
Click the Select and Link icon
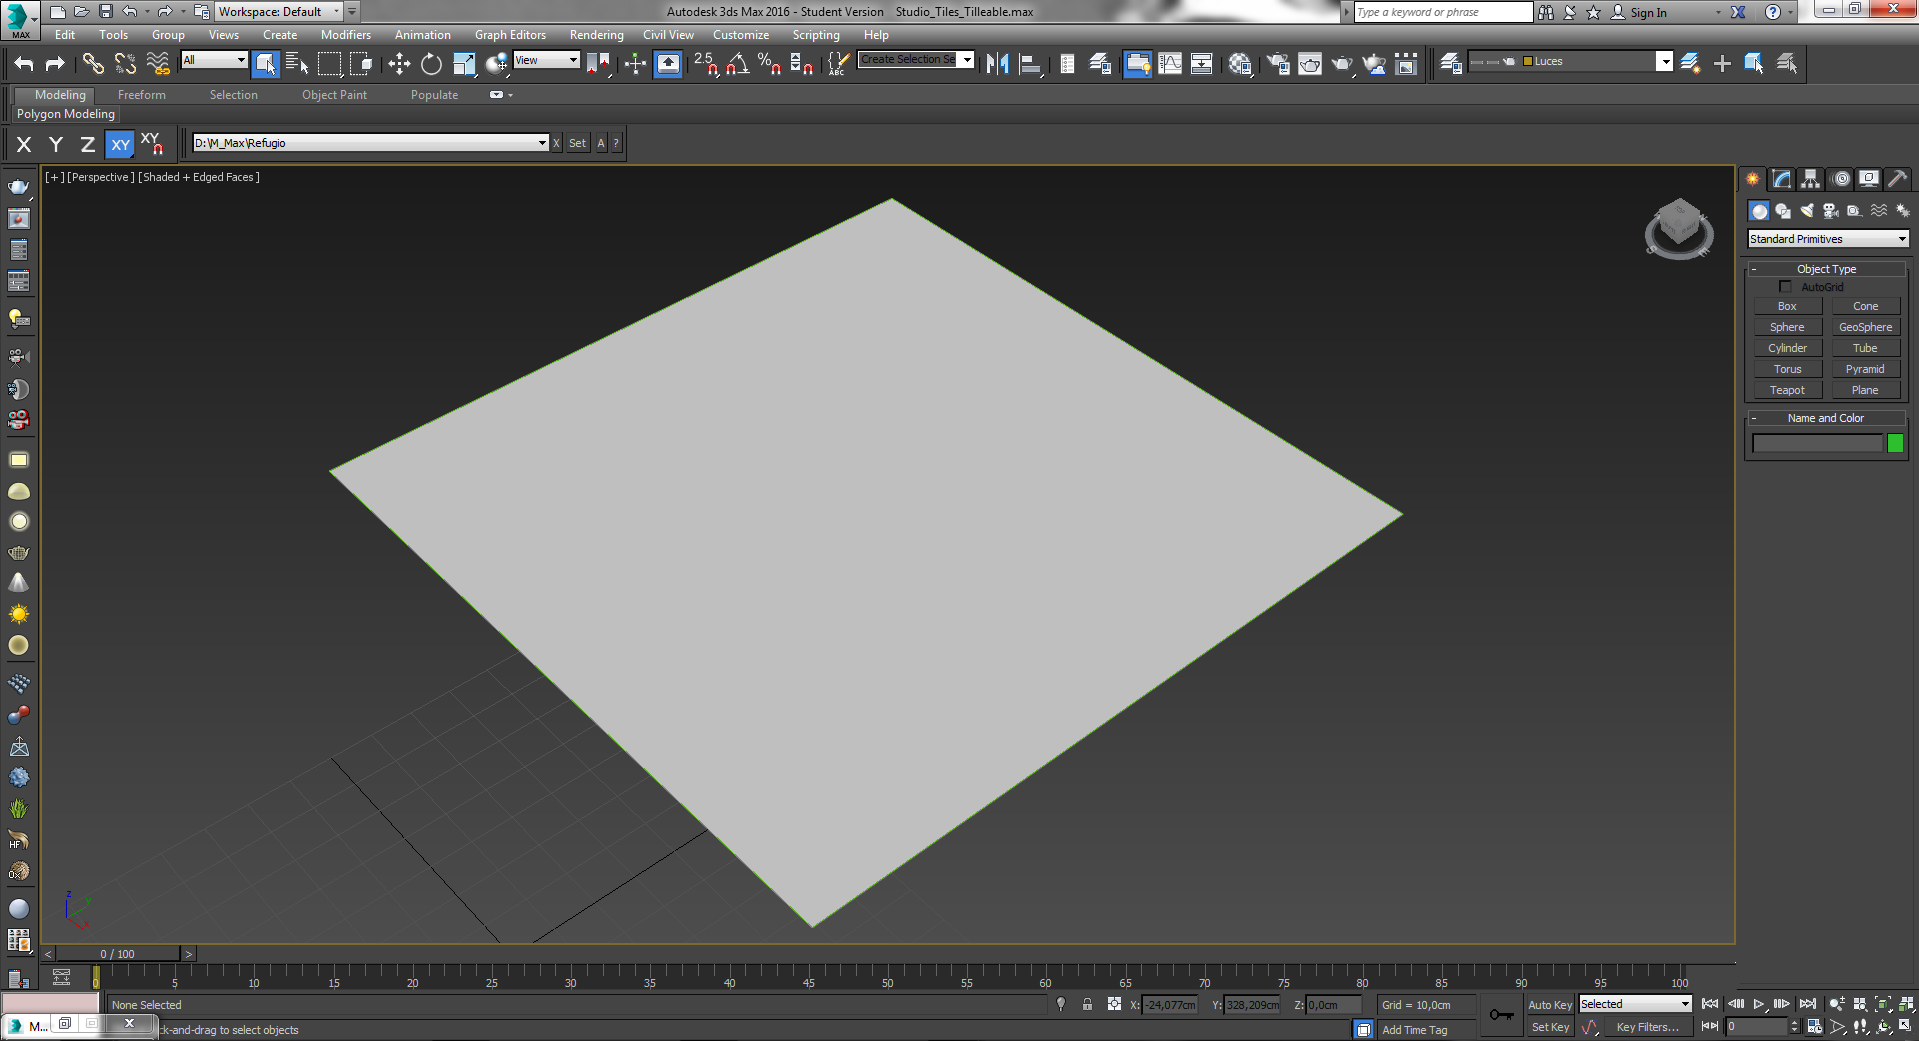tap(93, 64)
